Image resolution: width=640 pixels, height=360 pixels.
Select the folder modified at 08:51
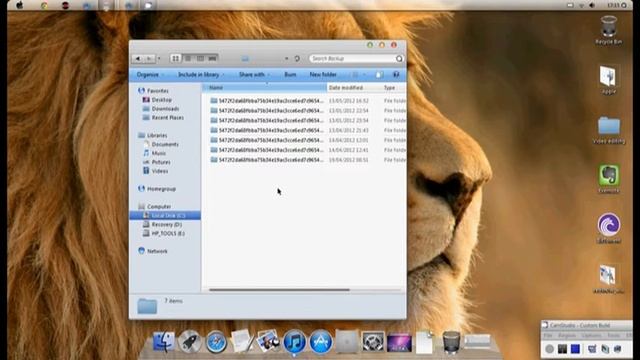[x=308, y=160]
